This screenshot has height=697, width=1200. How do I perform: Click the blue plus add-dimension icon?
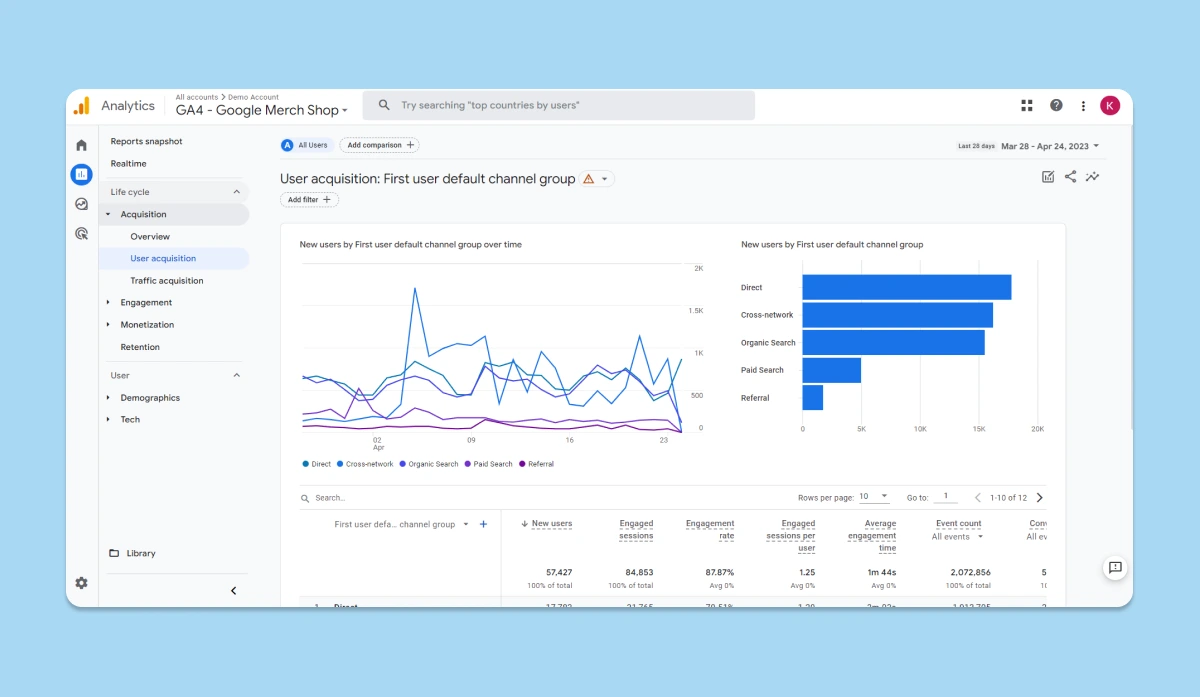tap(483, 524)
